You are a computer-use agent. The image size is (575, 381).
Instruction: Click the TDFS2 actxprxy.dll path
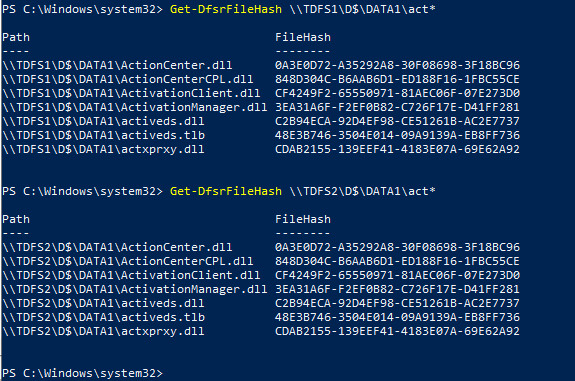[103, 331]
